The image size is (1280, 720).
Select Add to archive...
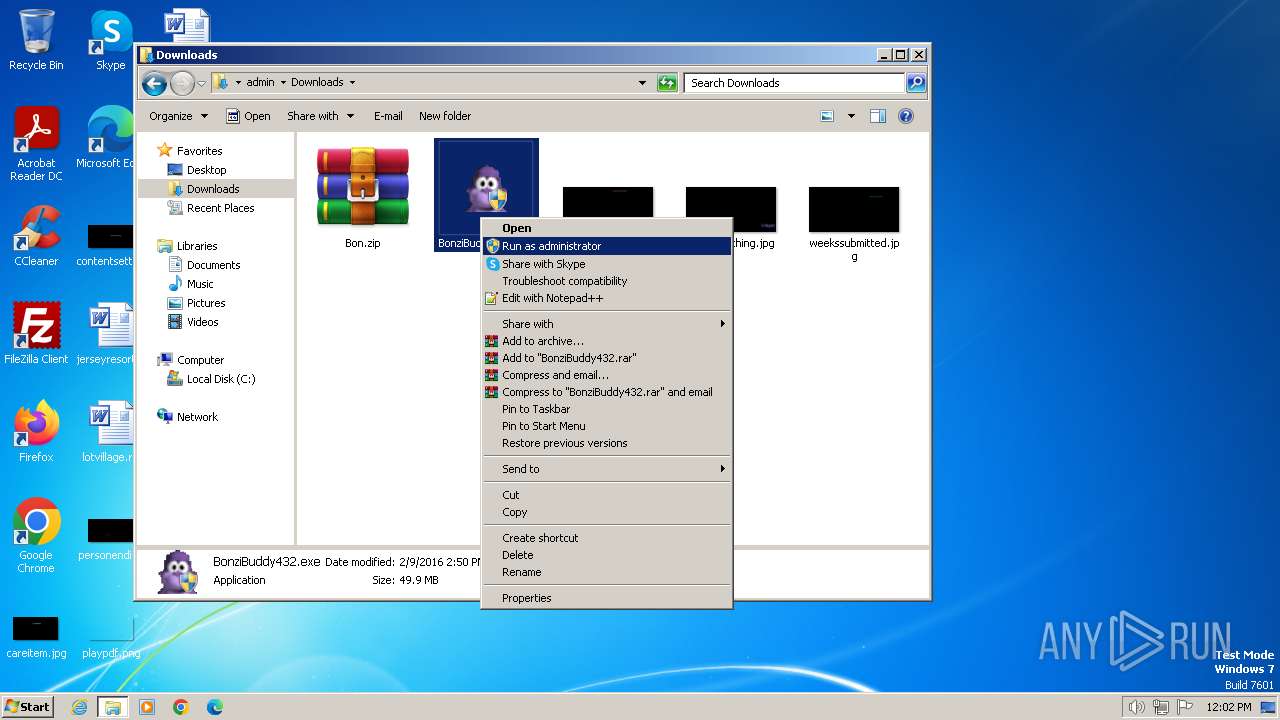pos(607,341)
